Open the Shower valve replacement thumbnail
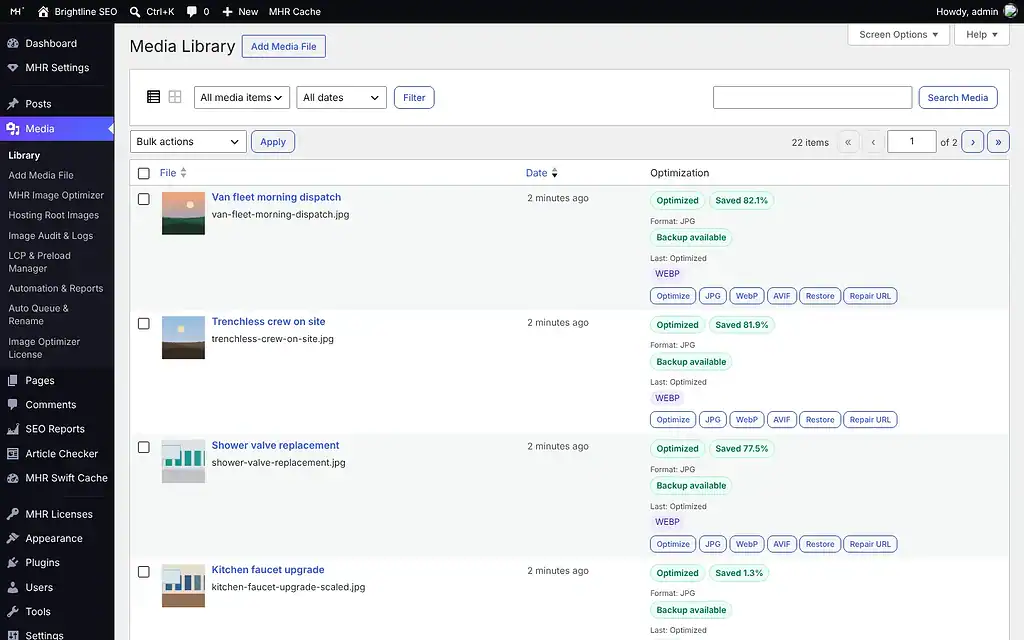This screenshot has height=640, width=1024. point(184,461)
